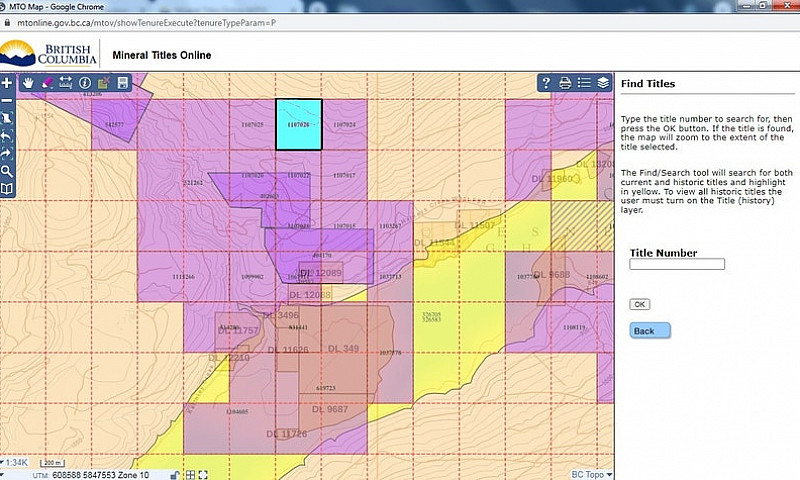Select the eraser clear-markup tool
800x480 pixels.
click(47, 83)
